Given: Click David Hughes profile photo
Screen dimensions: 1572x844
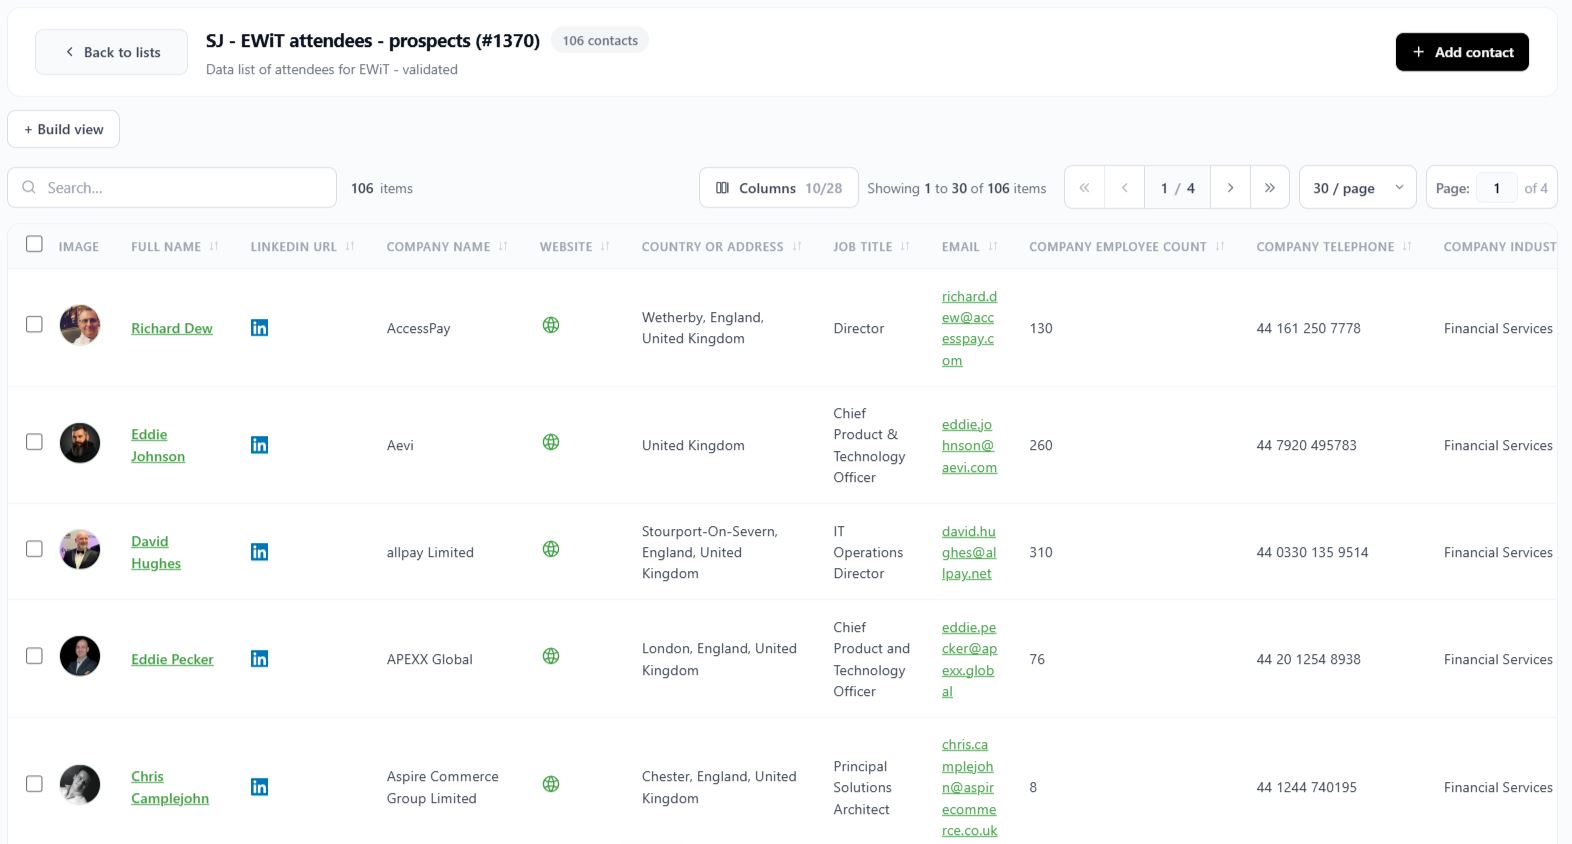Looking at the screenshot, I should (x=80, y=549).
